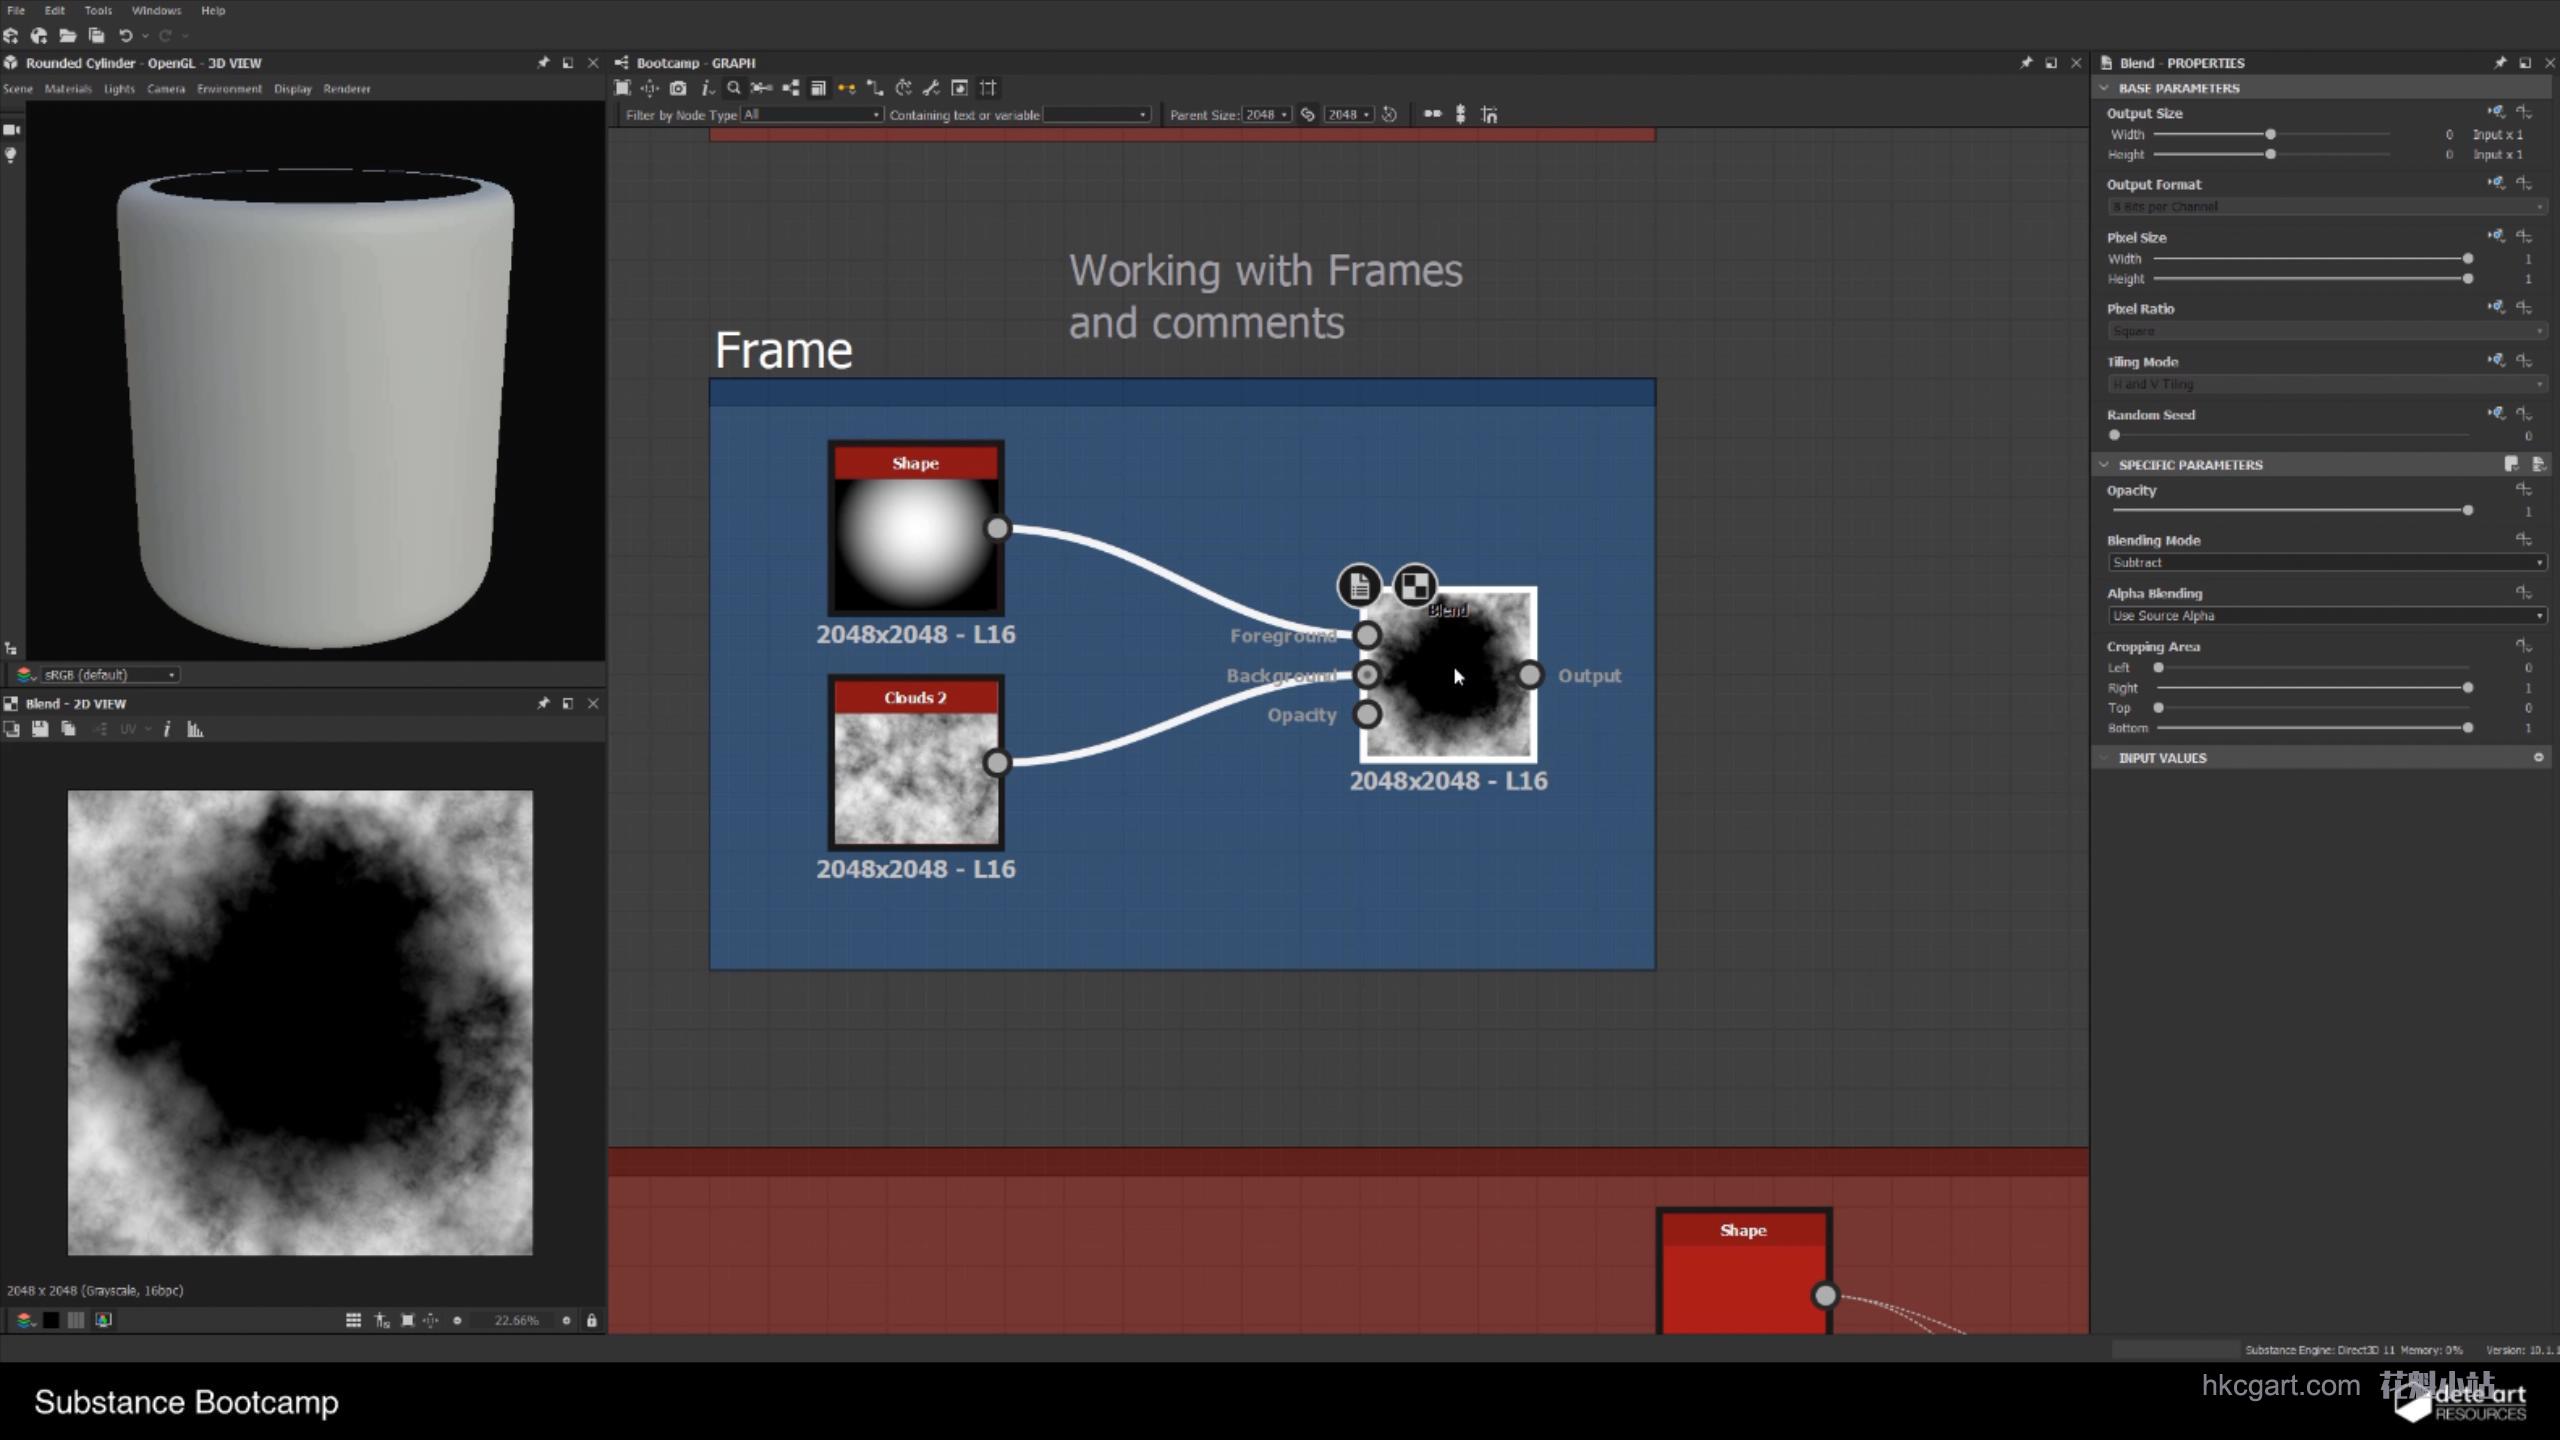Open the Environment menu in 3D View
This screenshot has width=2560, height=1440.
coord(229,89)
